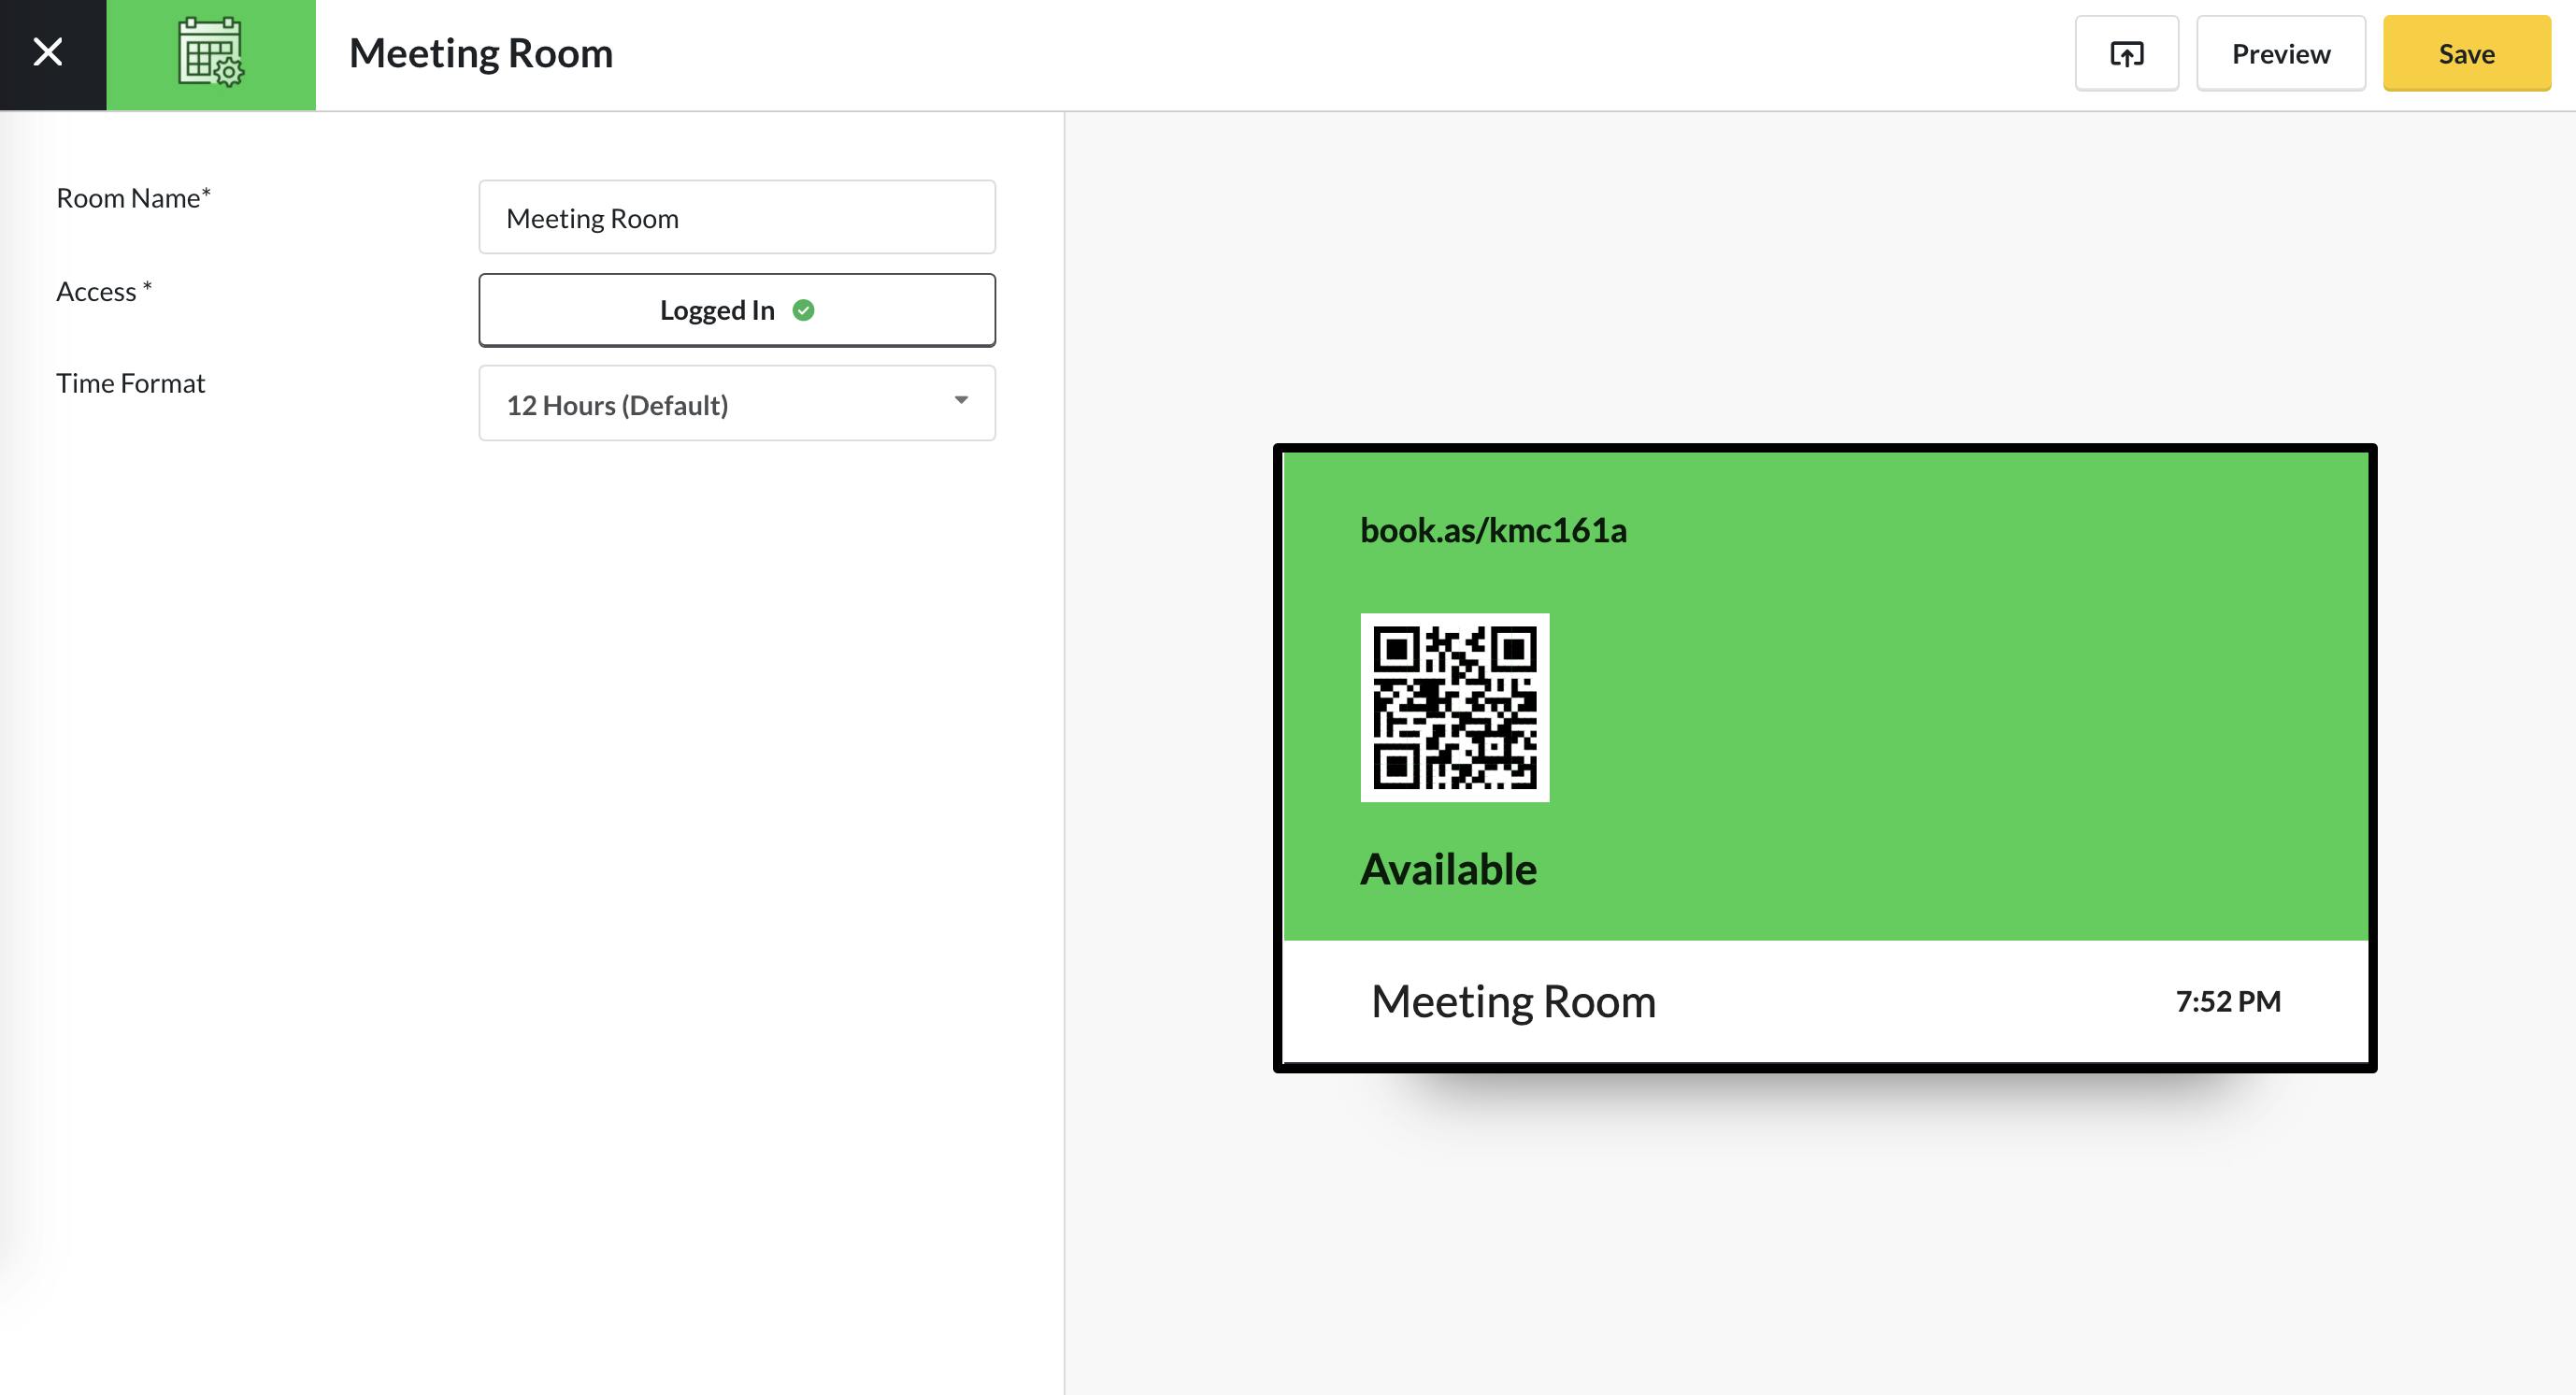Image resolution: width=2576 pixels, height=1395 pixels.
Task: Click the 7:52 PM time in preview
Action: pyautogui.click(x=2228, y=1001)
